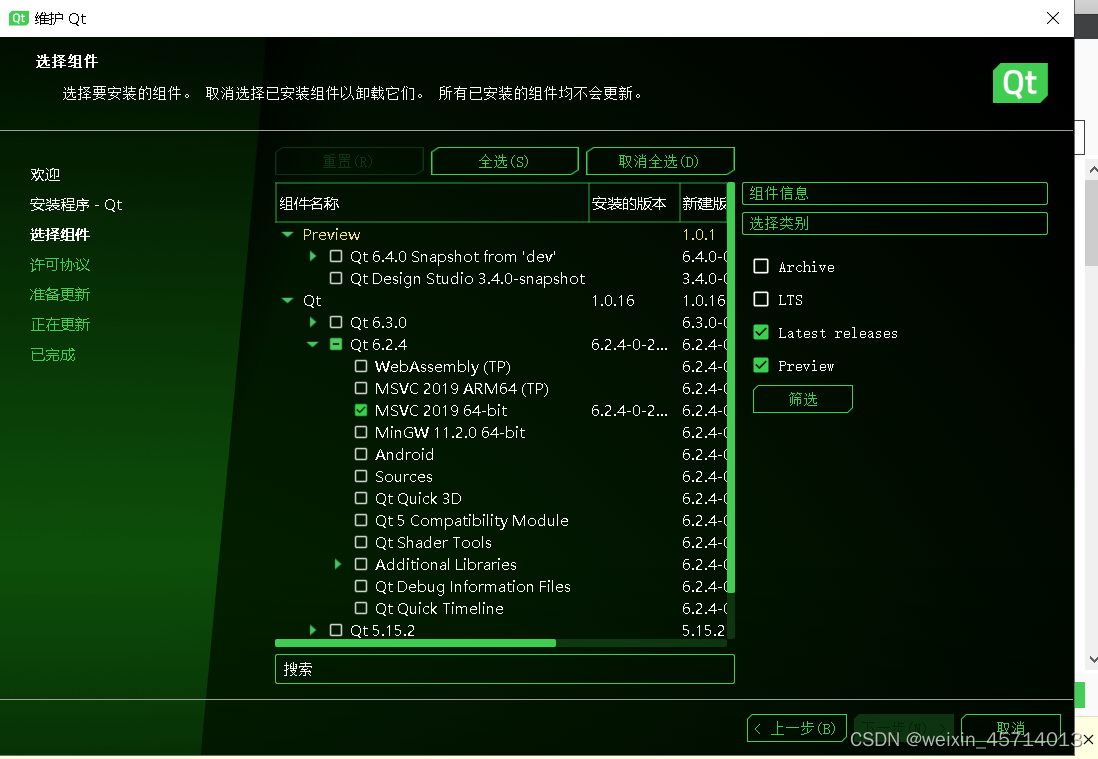Screen dimensions: 1098x759
Task: Expand the Additional Libraries node
Action: click(x=338, y=564)
